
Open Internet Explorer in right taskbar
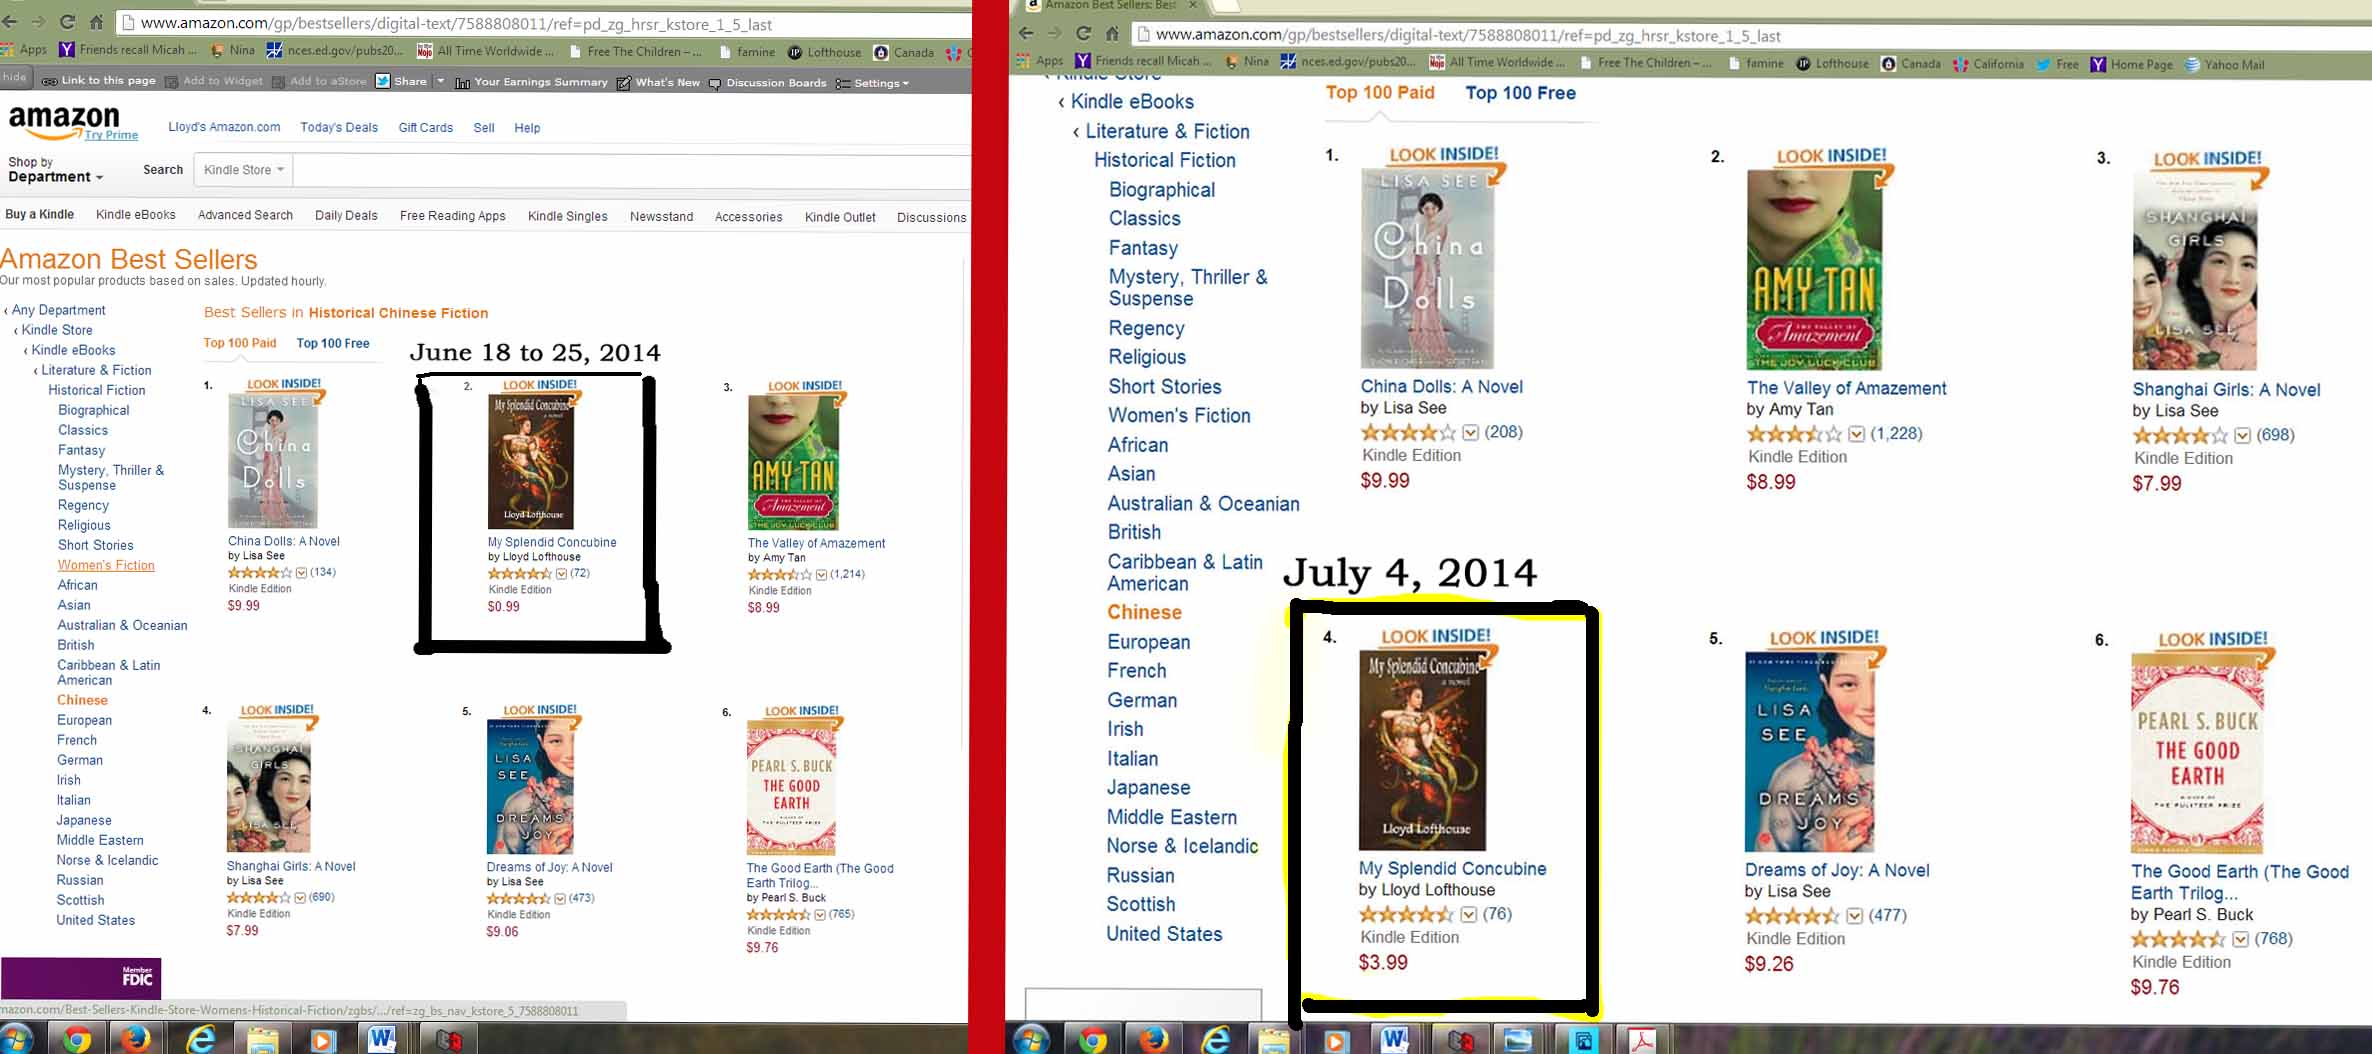[1215, 1040]
